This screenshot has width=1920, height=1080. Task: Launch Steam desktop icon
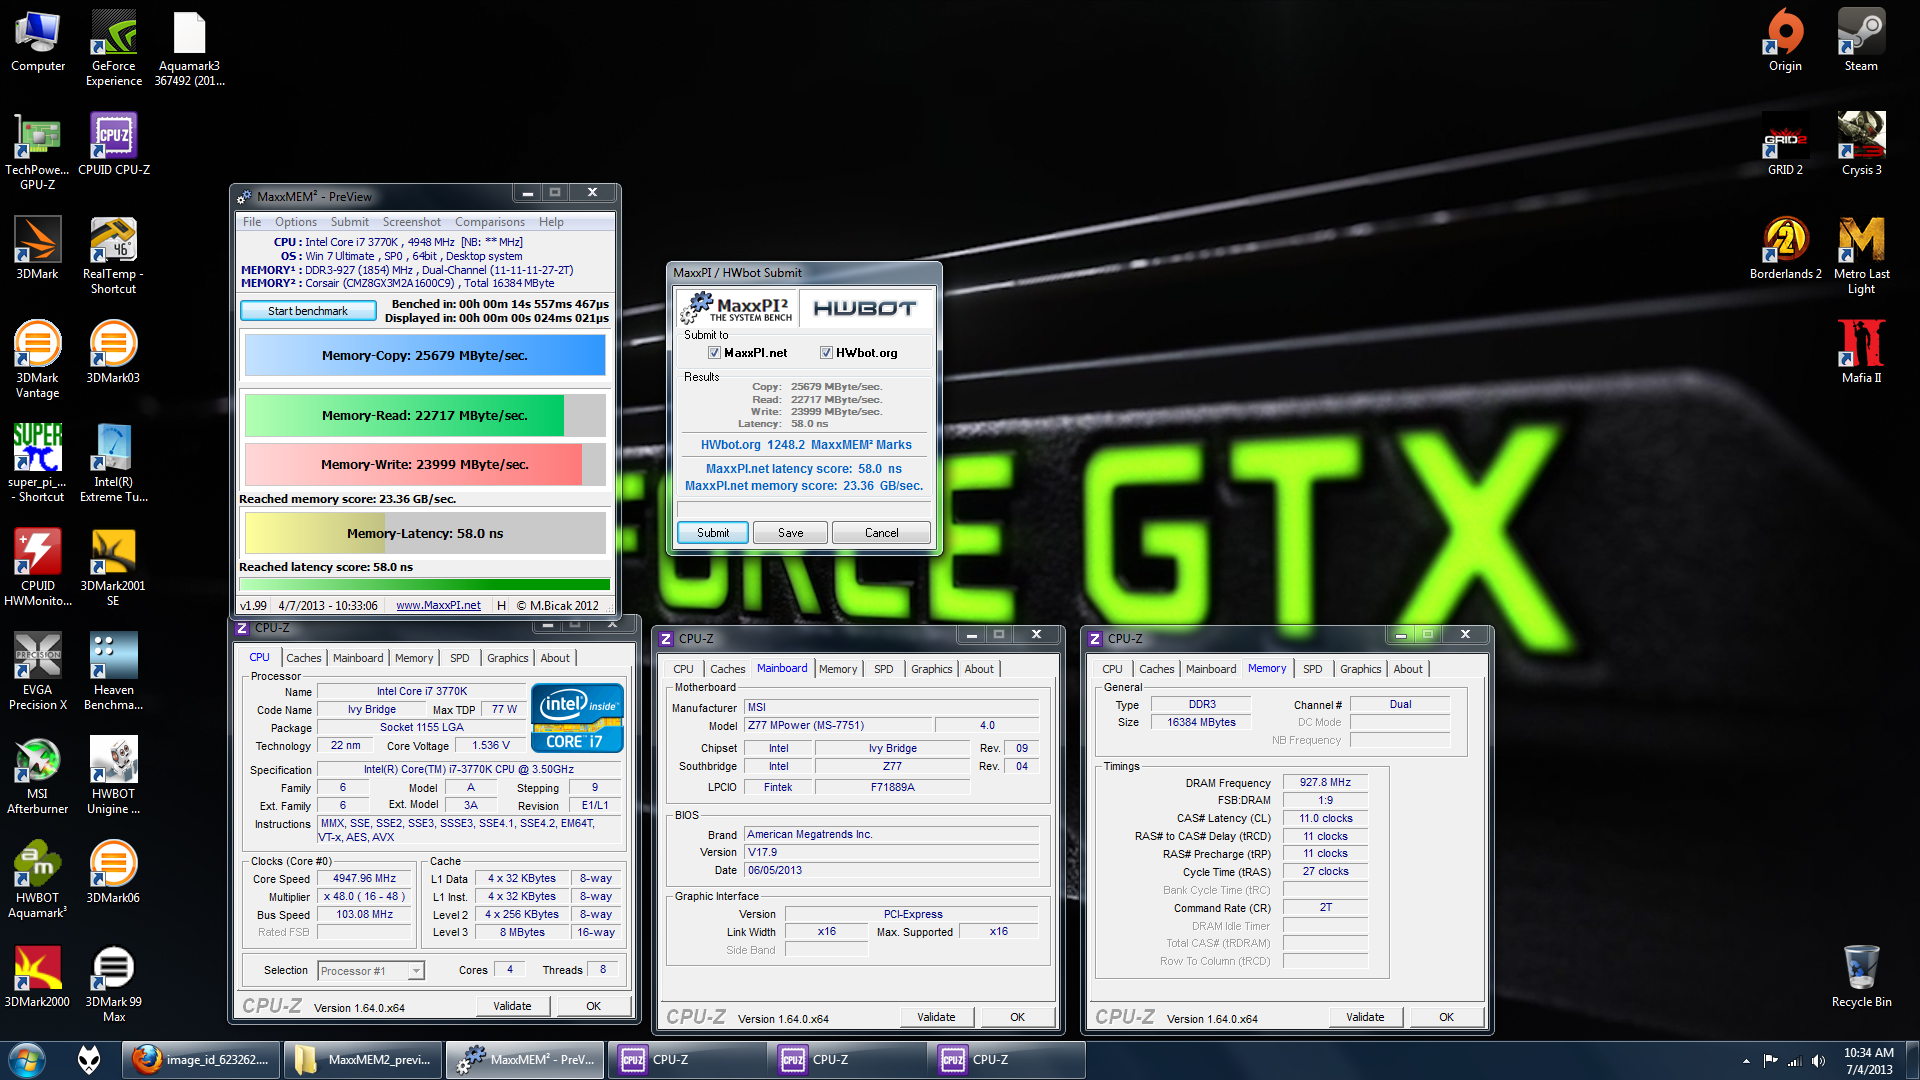point(1861,40)
